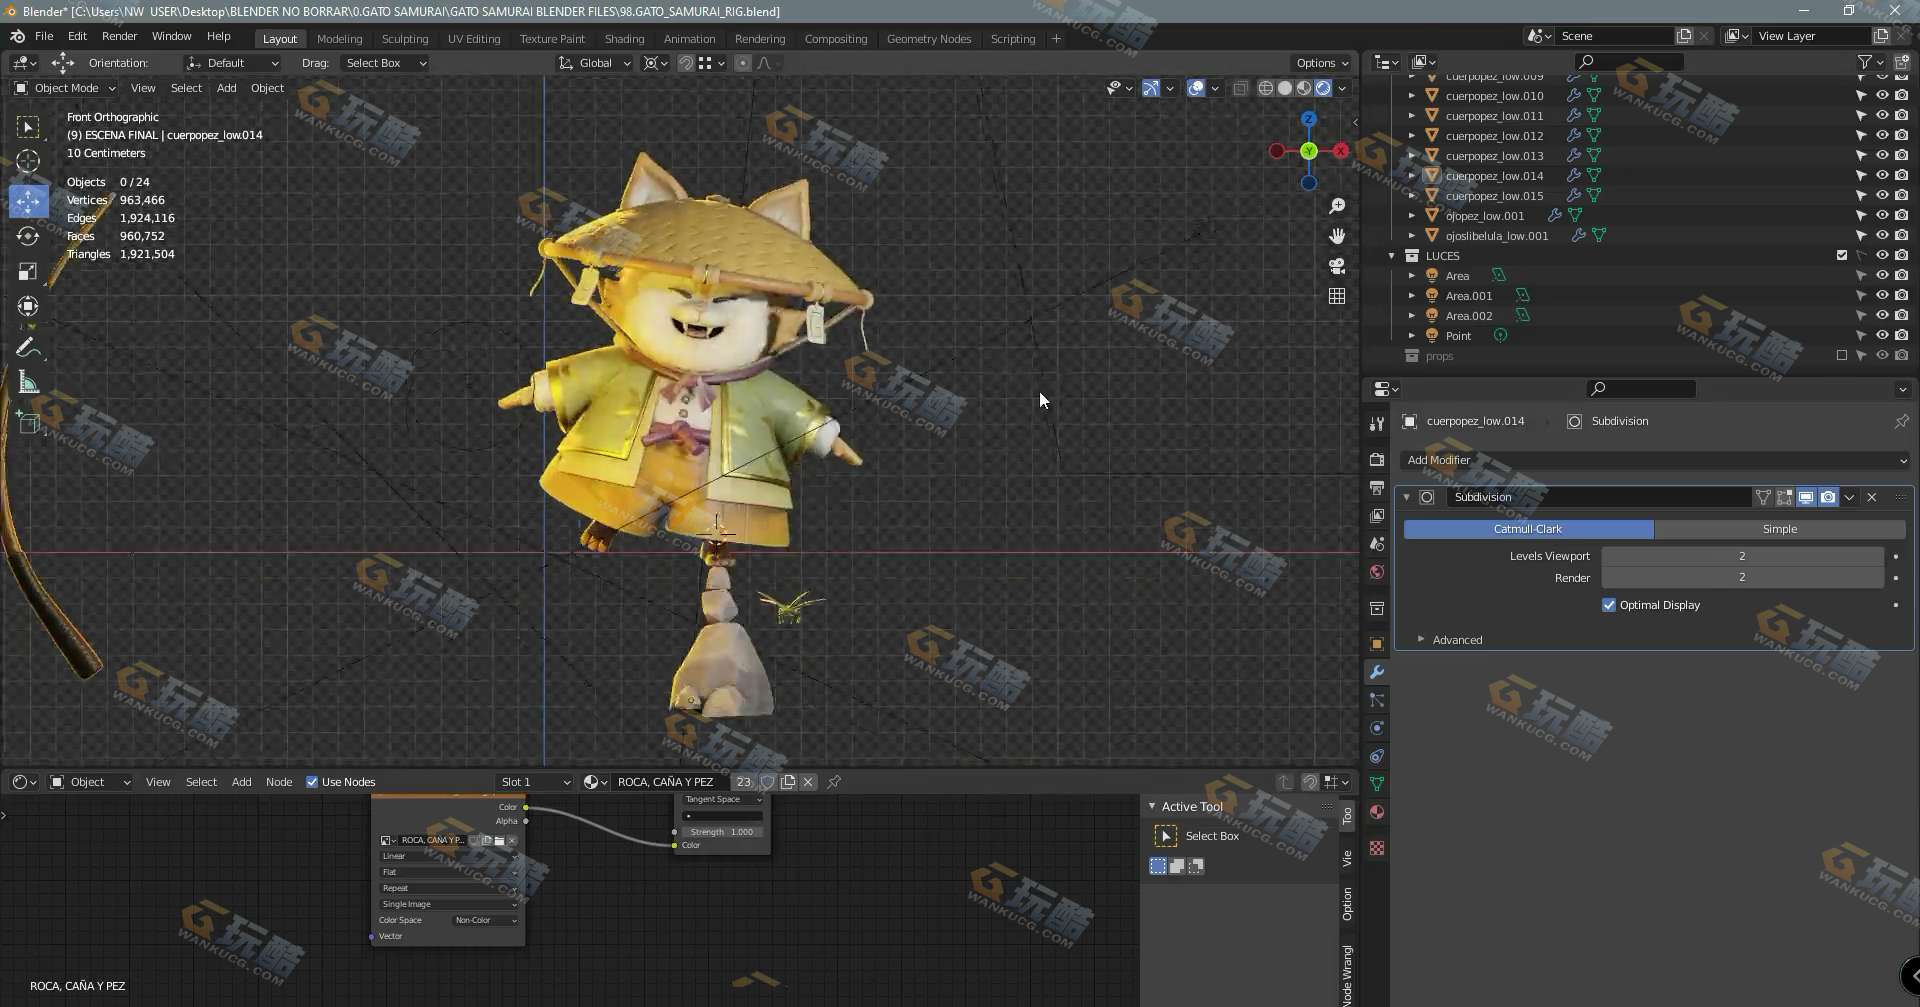
Task: Disable Point light in renders
Action: (1902, 336)
